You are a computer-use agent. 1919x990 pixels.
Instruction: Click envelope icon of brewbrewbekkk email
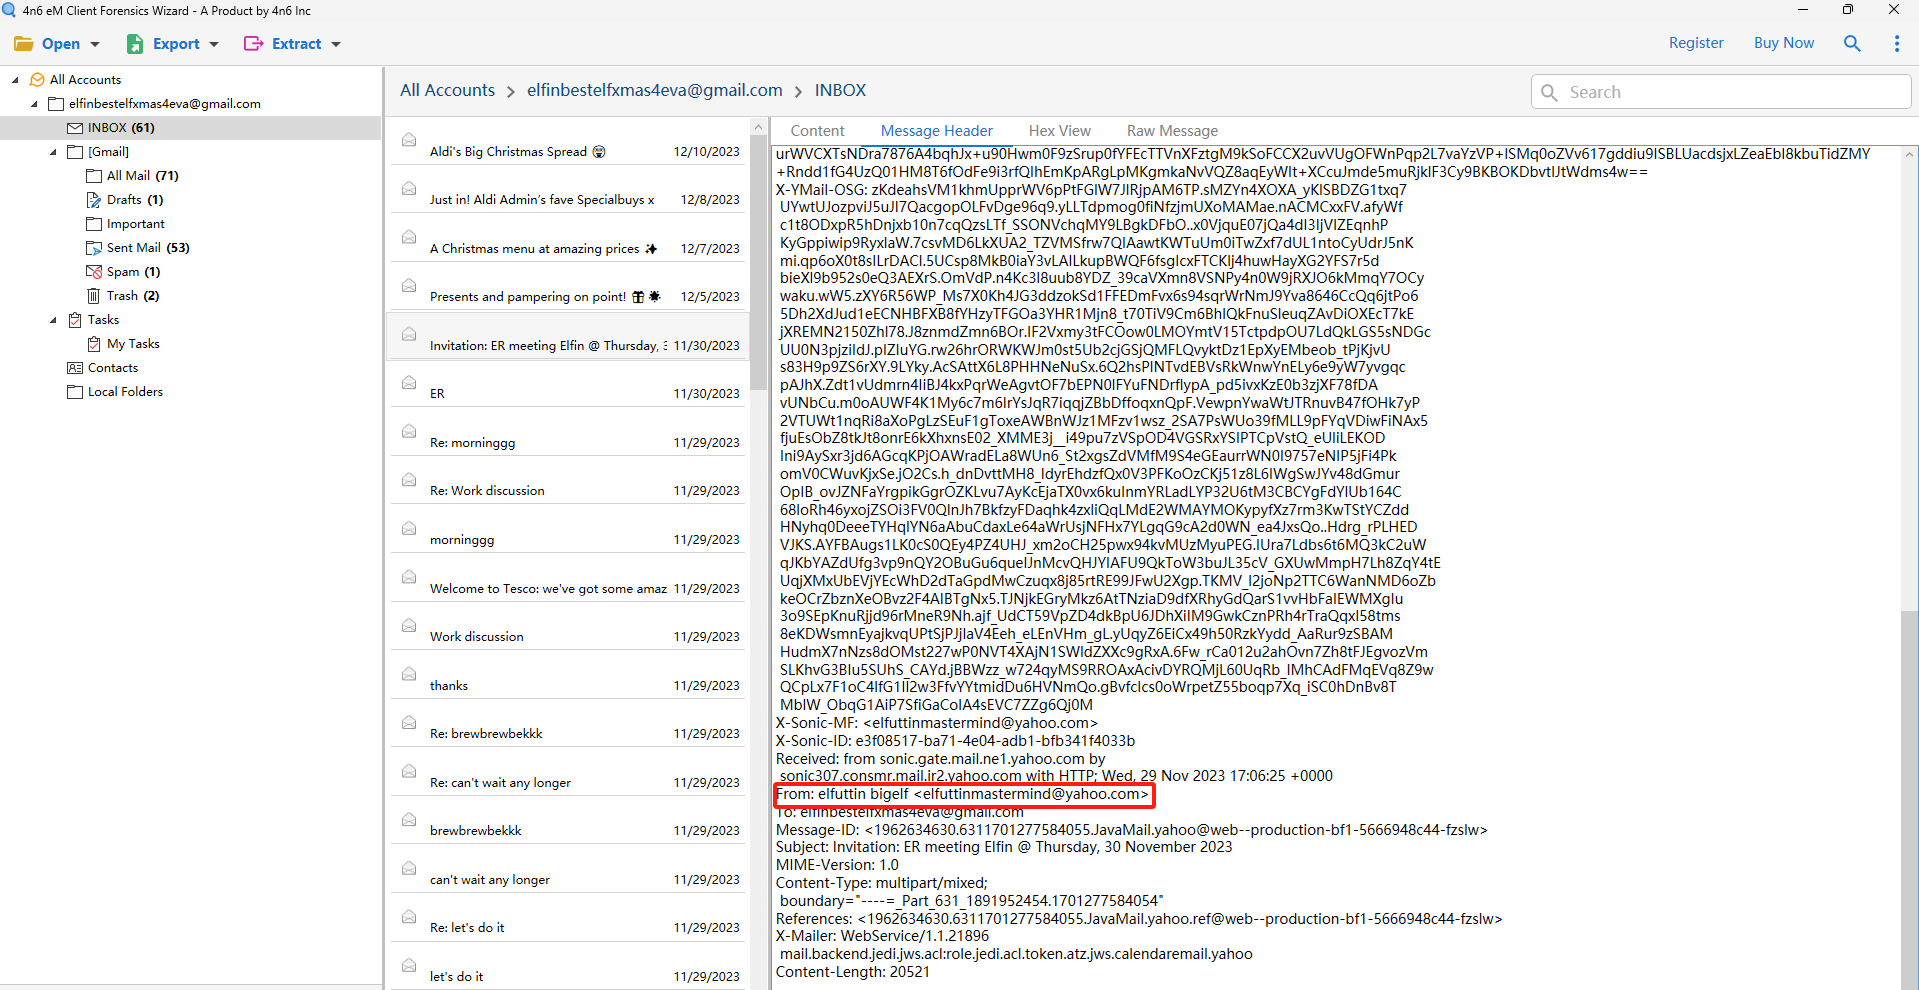click(x=409, y=818)
